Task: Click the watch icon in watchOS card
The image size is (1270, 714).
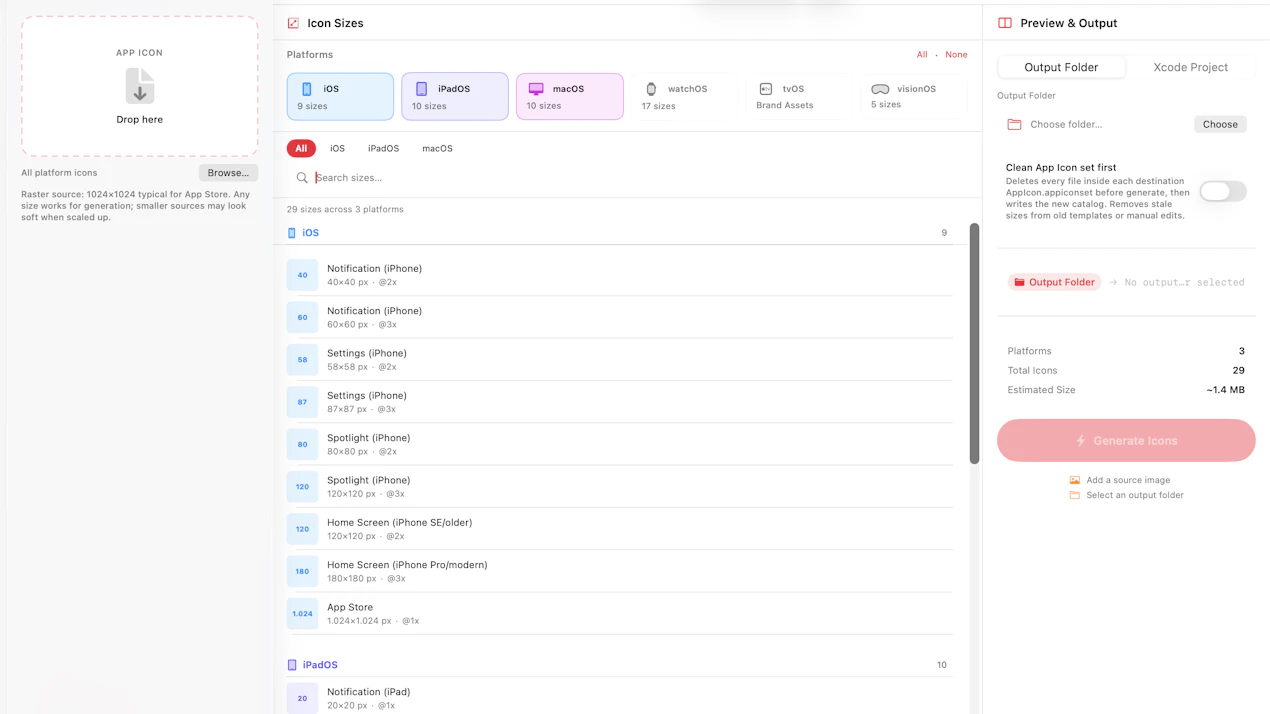Action: pos(651,89)
